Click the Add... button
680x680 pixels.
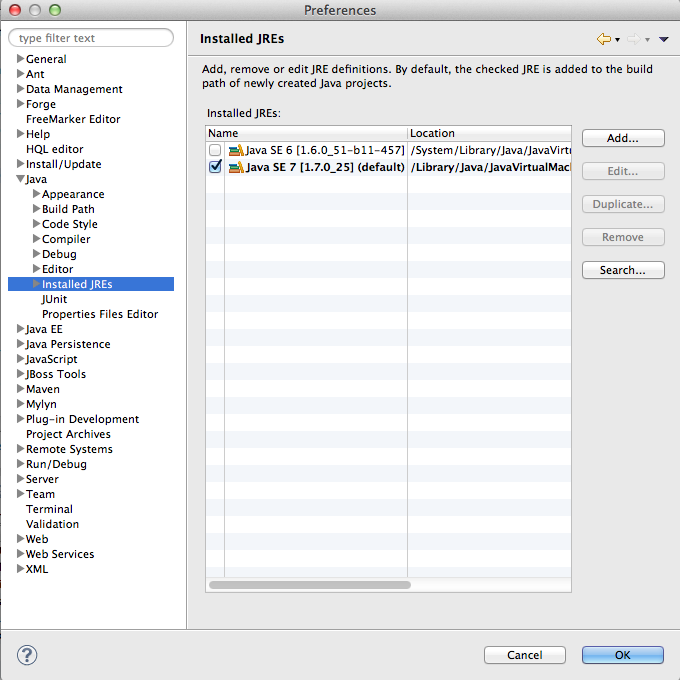[623, 138]
